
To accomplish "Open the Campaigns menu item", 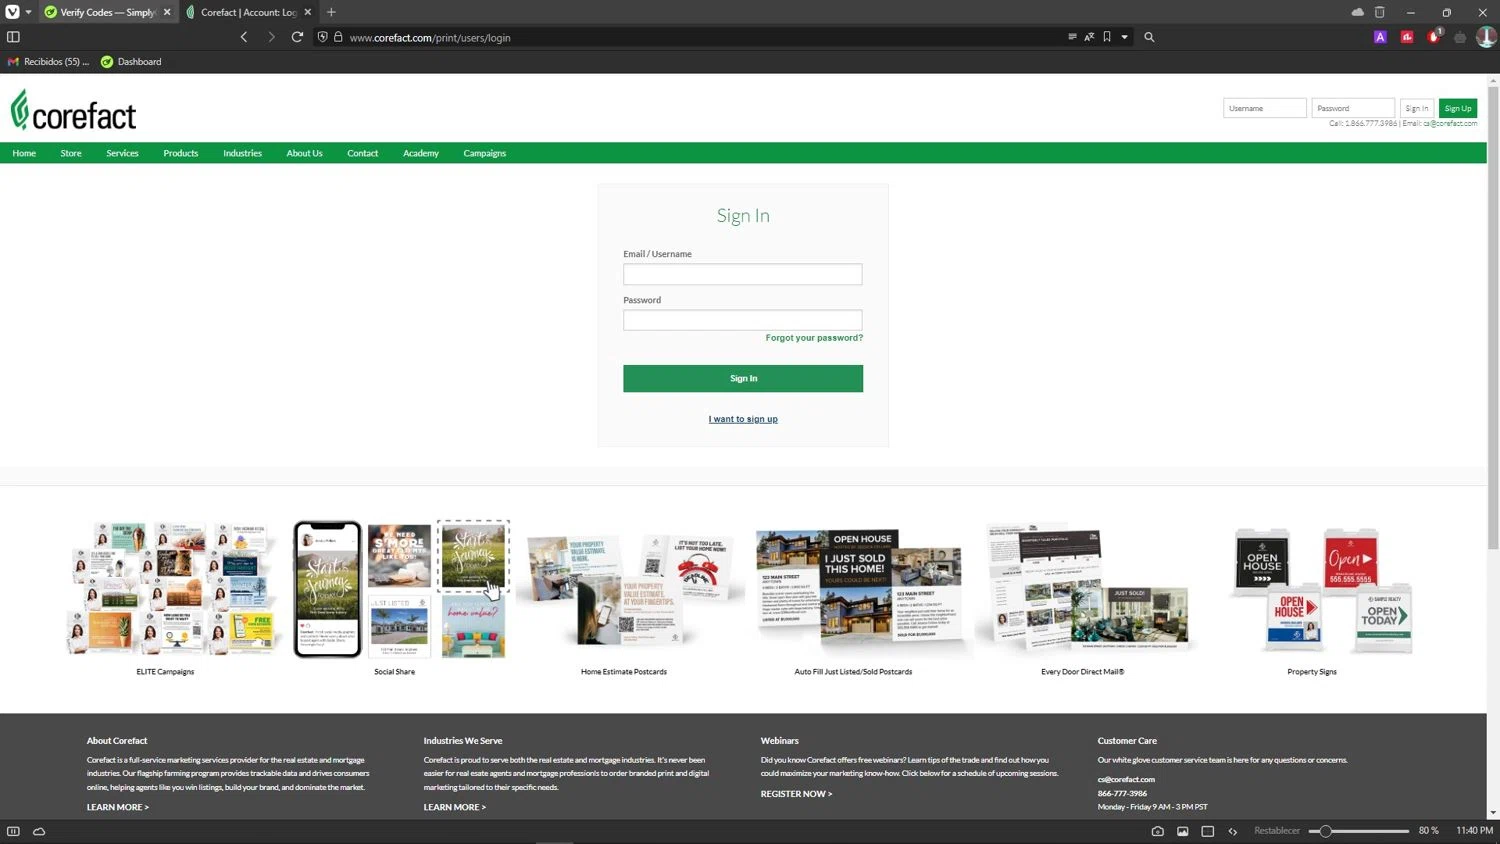I will pyautogui.click(x=485, y=153).
